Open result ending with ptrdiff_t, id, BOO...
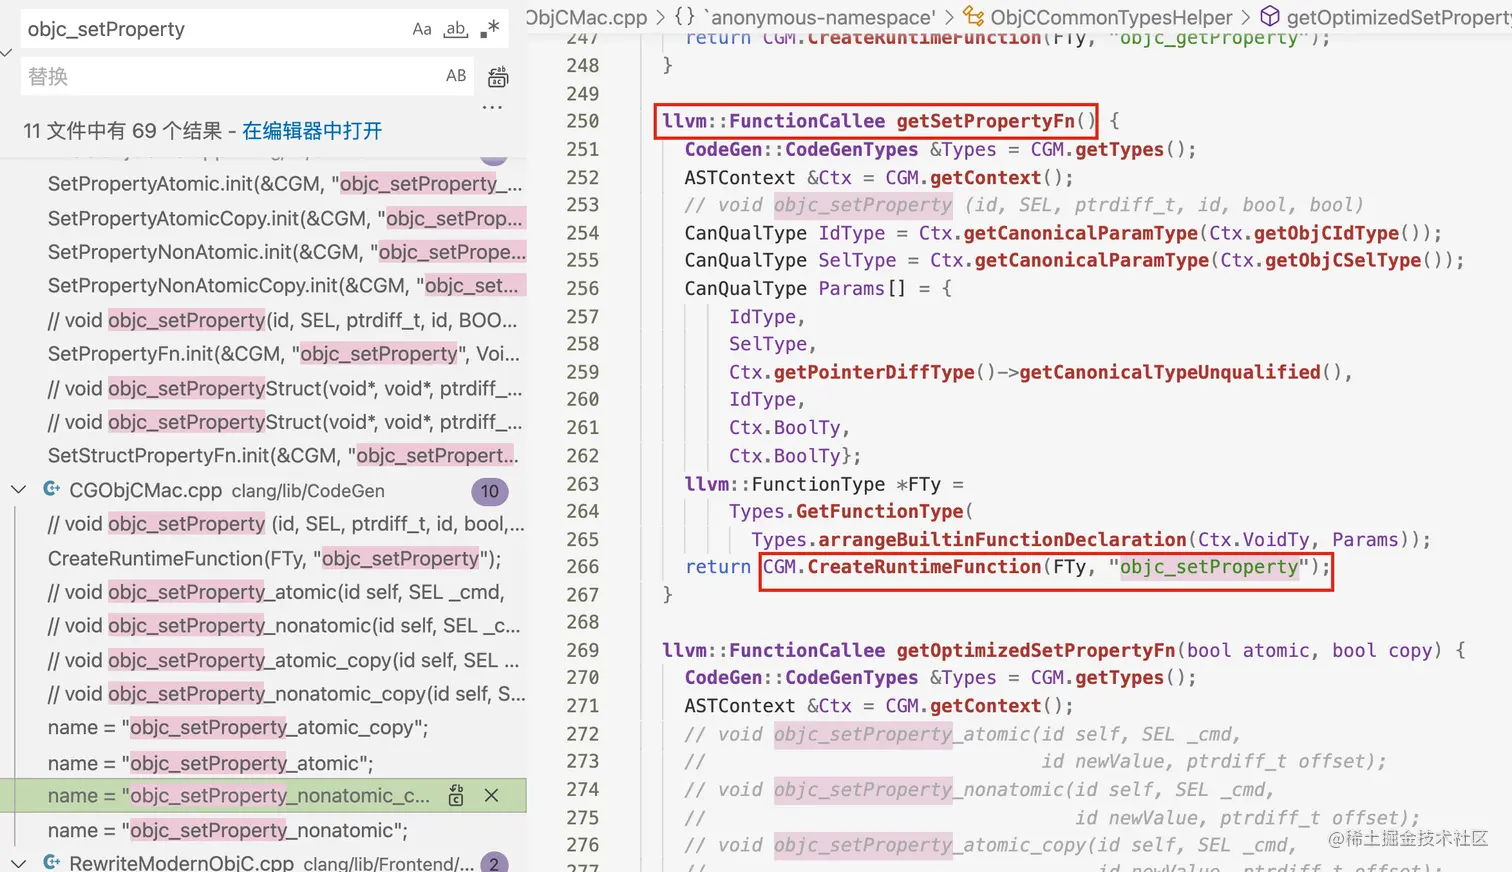1512x872 pixels. 282,321
